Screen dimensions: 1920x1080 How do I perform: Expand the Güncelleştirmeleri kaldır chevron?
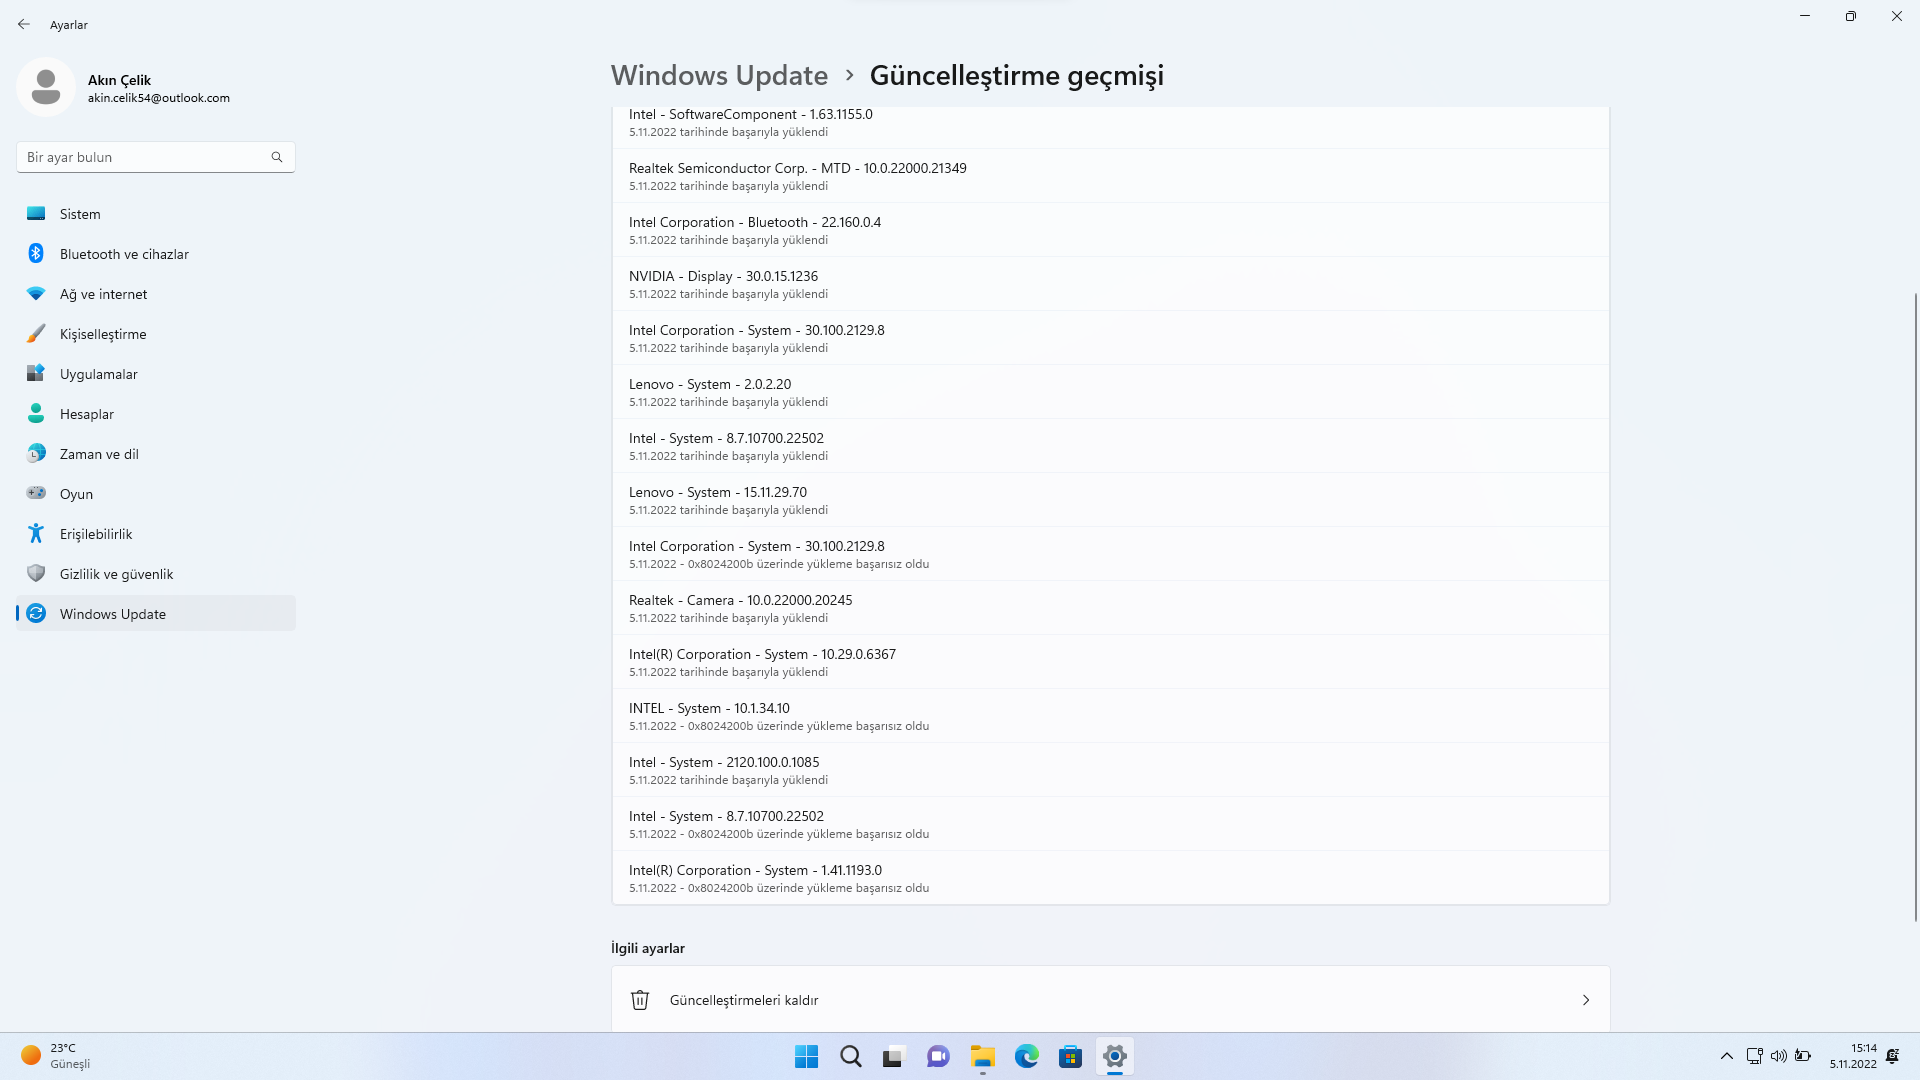tap(1585, 1000)
